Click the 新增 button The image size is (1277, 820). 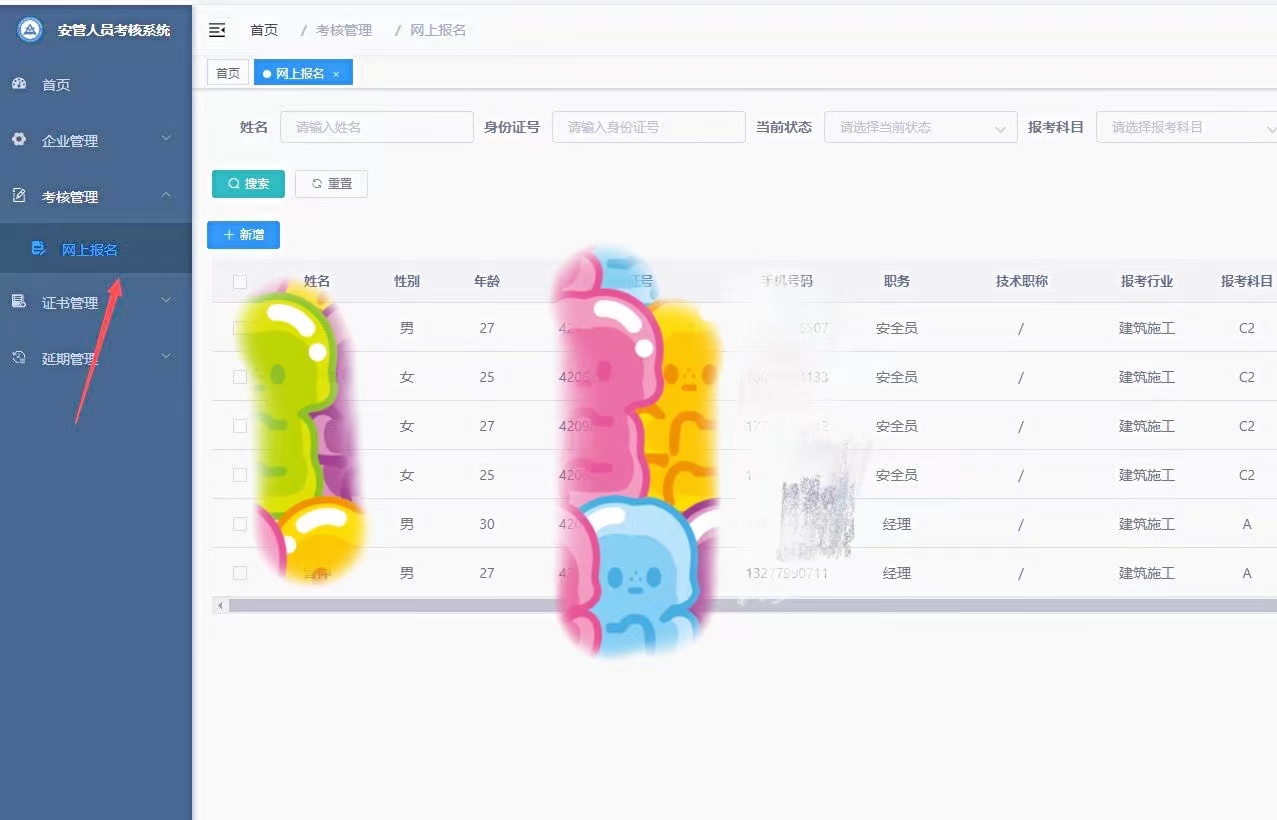[243, 235]
